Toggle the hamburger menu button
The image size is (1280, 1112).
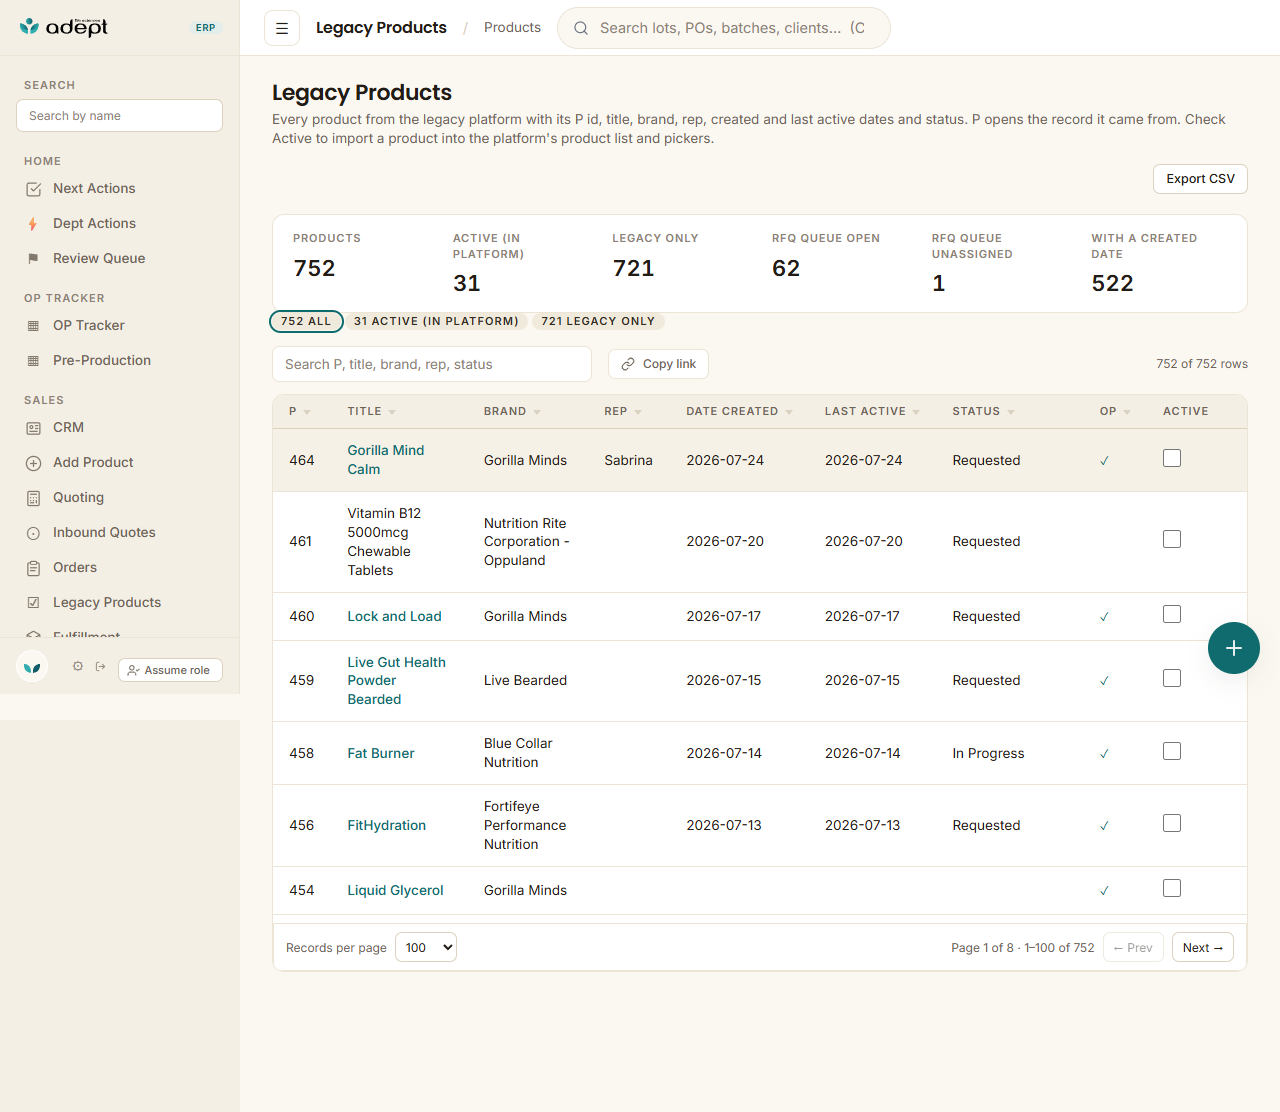282,28
